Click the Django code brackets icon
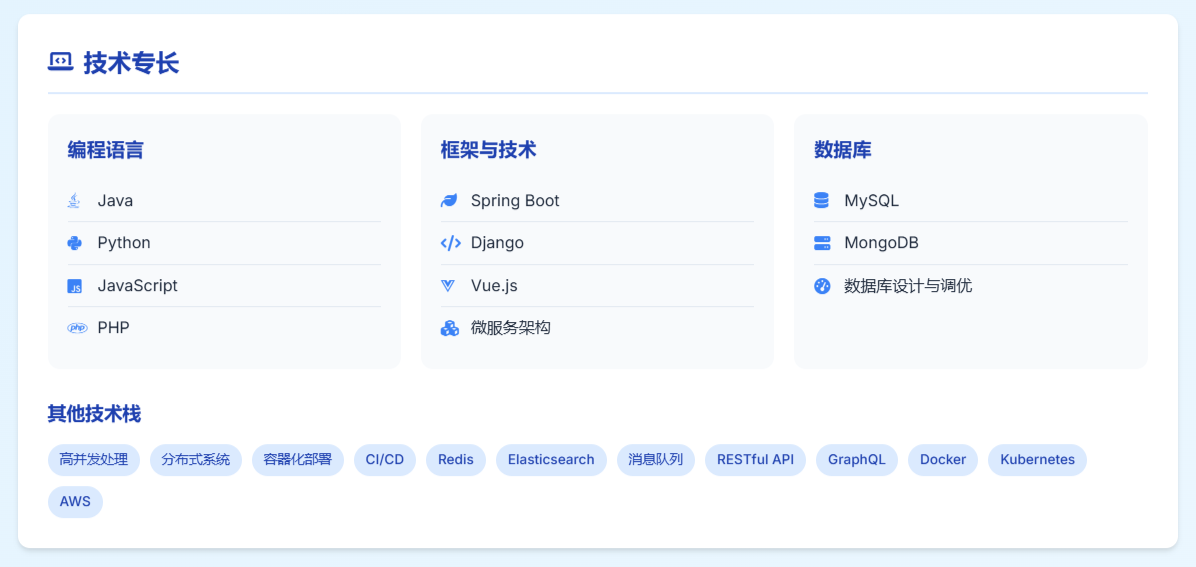 pyautogui.click(x=450, y=243)
